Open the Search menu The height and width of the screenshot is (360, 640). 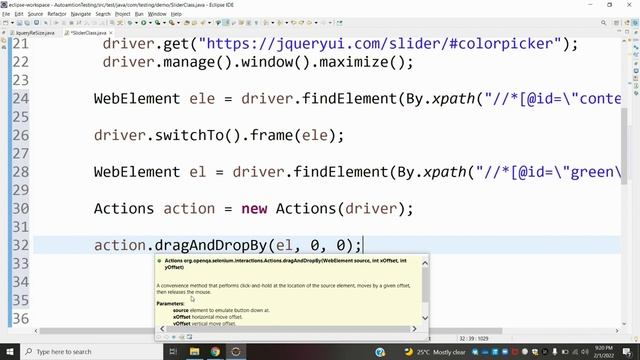(x=103, y=14)
